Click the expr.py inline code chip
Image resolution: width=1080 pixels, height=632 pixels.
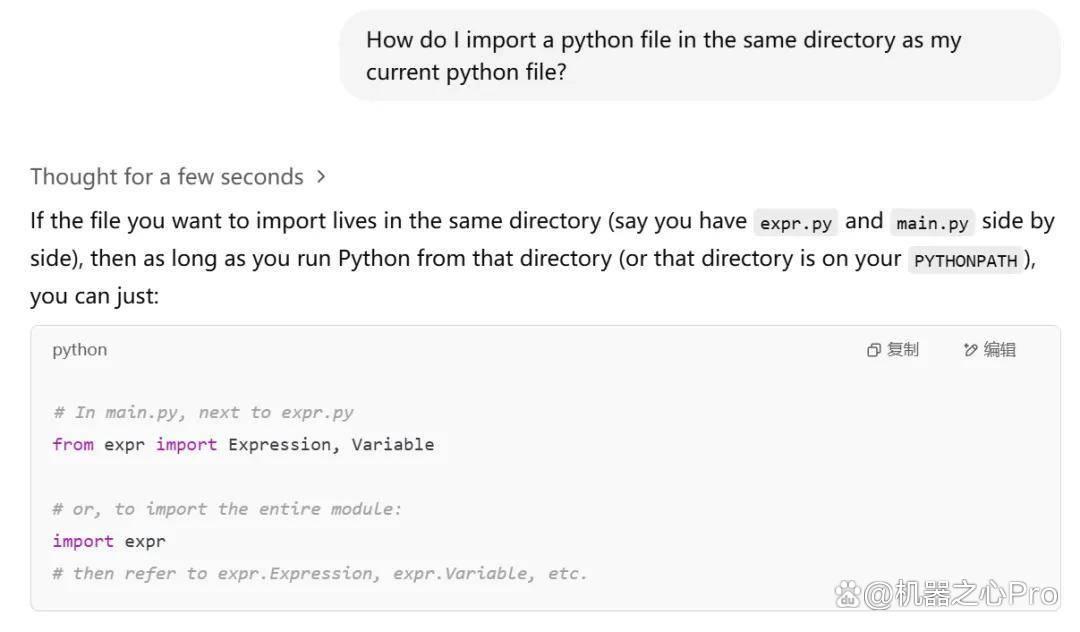[796, 223]
